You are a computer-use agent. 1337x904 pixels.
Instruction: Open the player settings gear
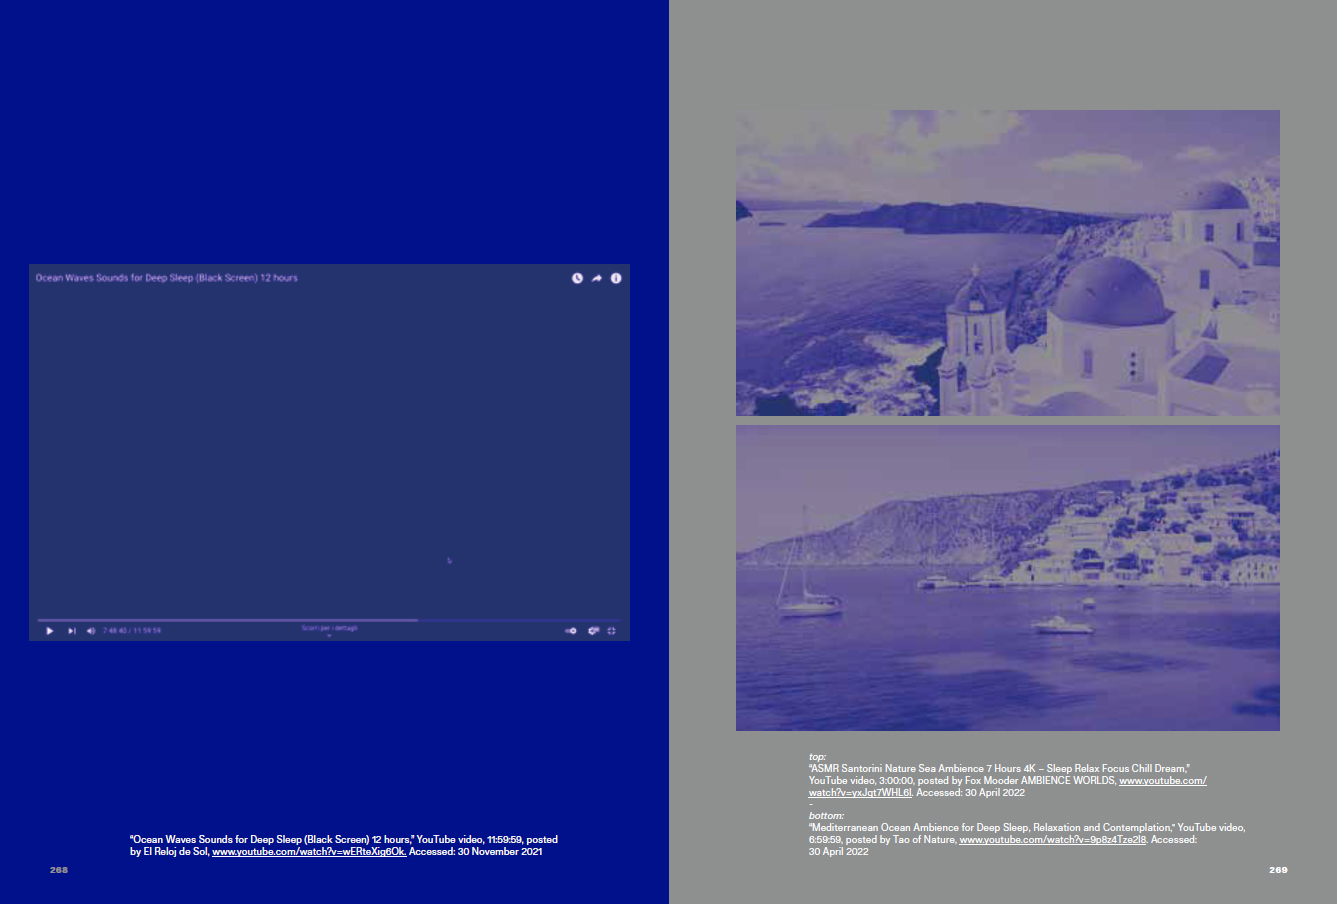(x=593, y=631)
